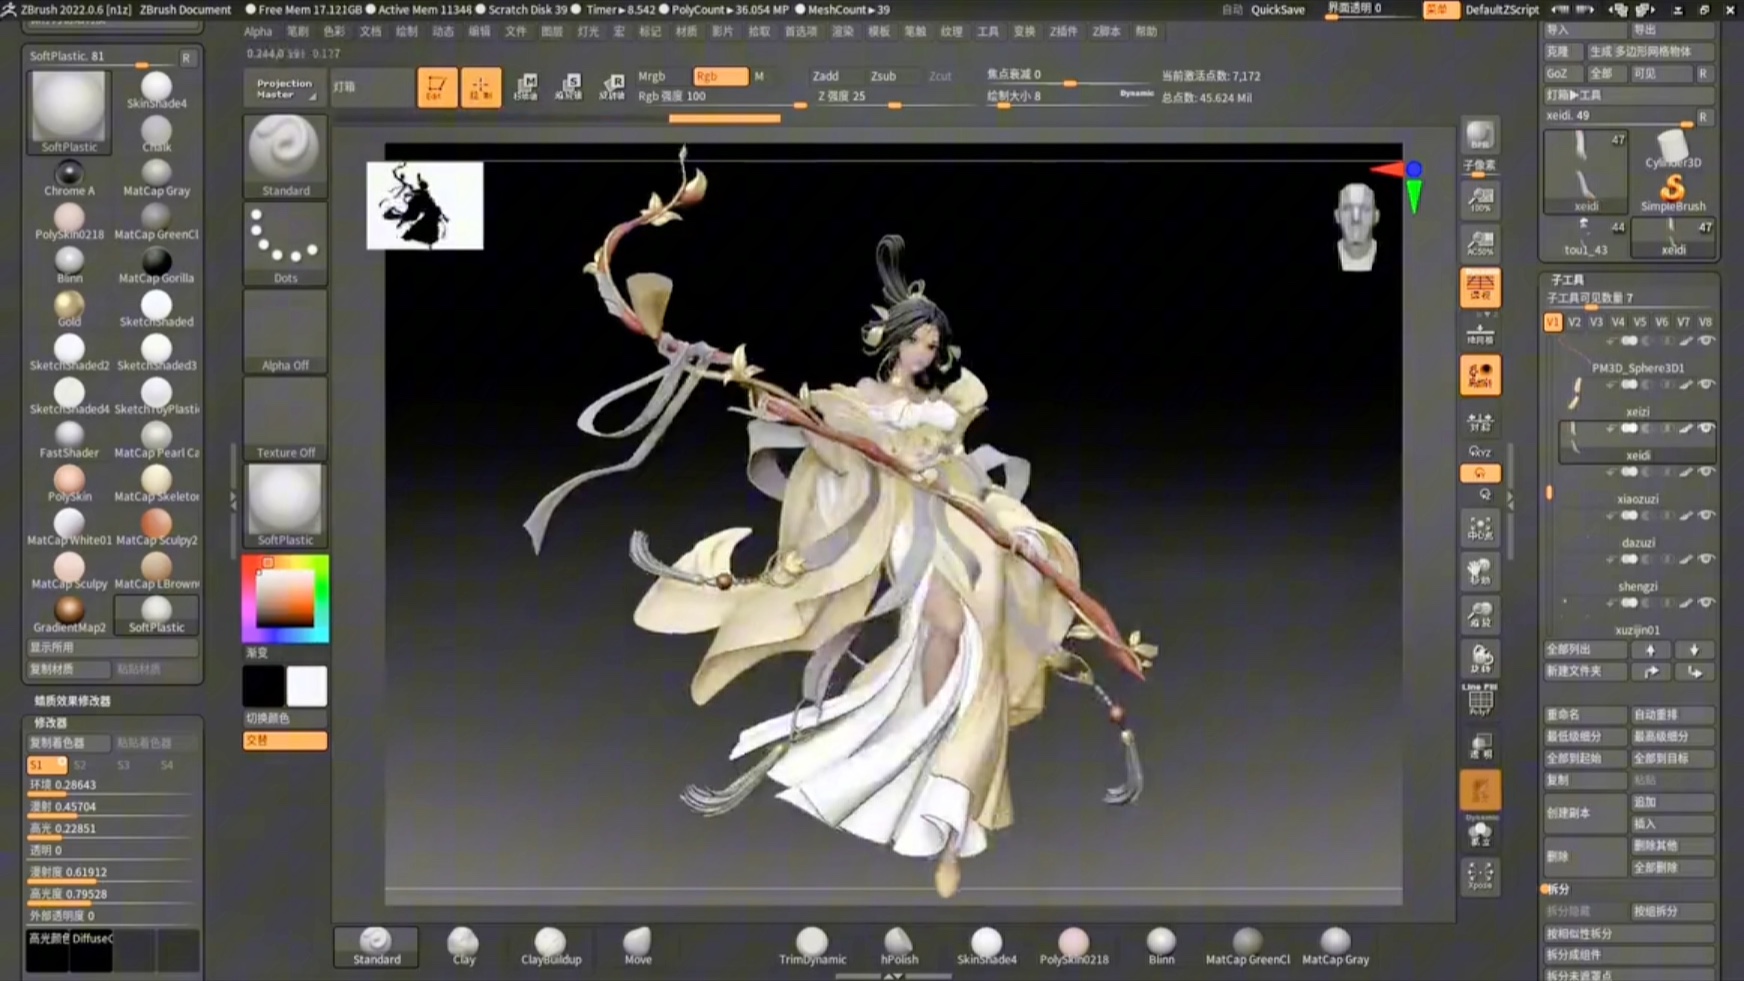Click the 切换颜色 switch color button
Viewport: 1744px width, 981px height.
(285, 718)
